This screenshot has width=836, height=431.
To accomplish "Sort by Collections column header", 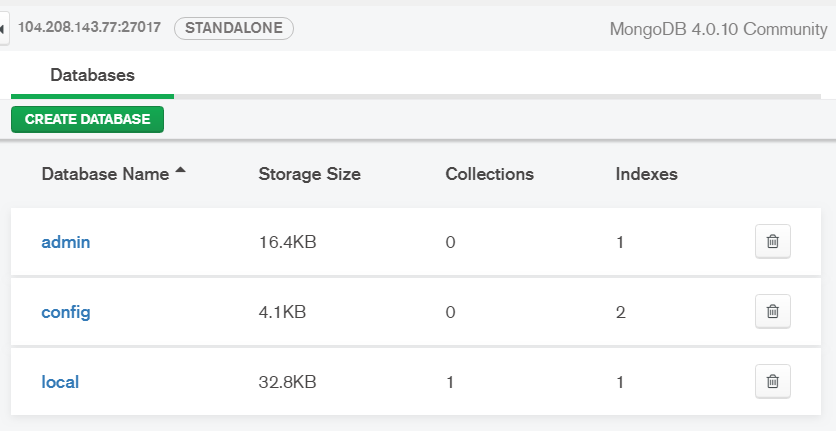I will (489, 174).
